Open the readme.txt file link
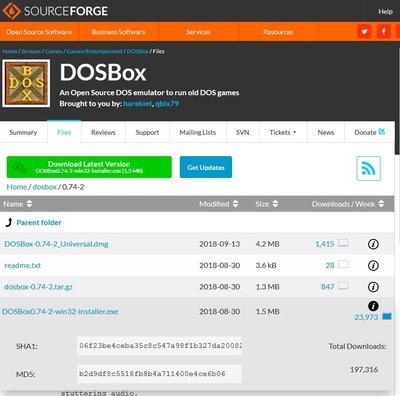Image resolution: width=400 pixels, height=396 pixels. 22,265
